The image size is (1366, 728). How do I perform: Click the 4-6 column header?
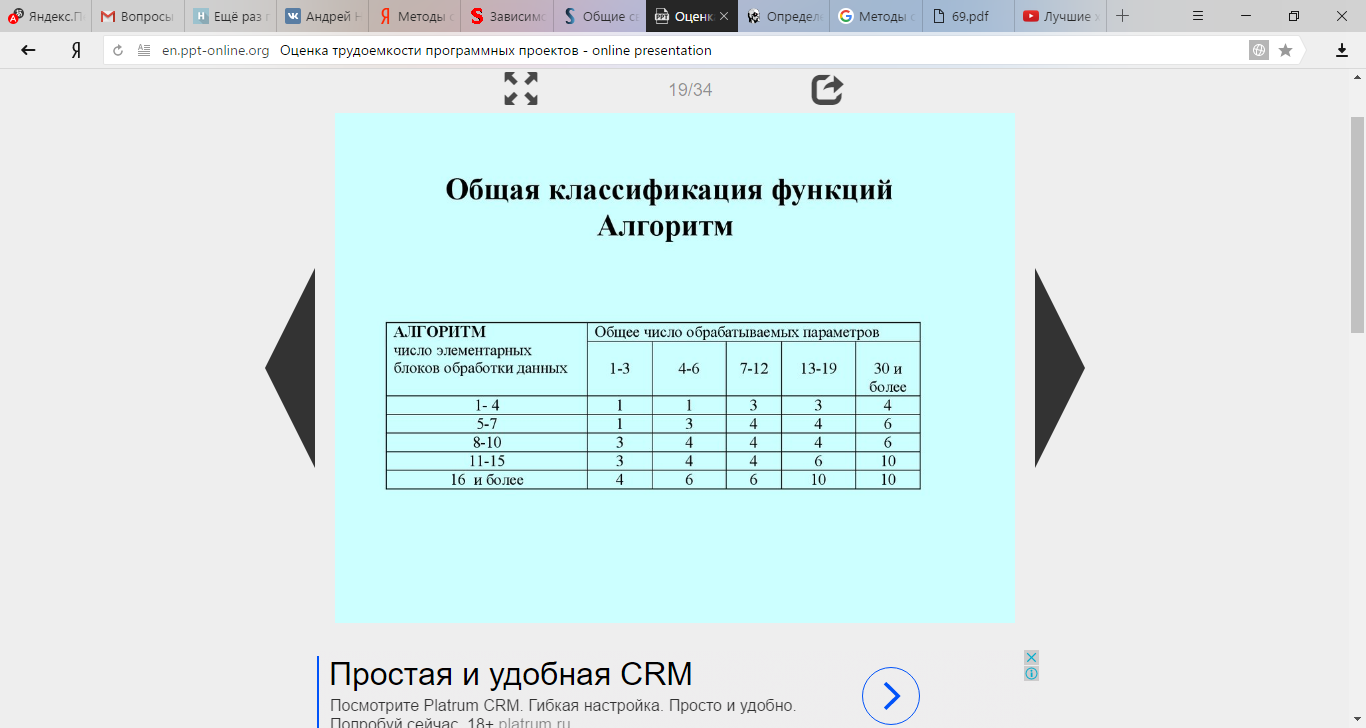(x=689, y=368)
